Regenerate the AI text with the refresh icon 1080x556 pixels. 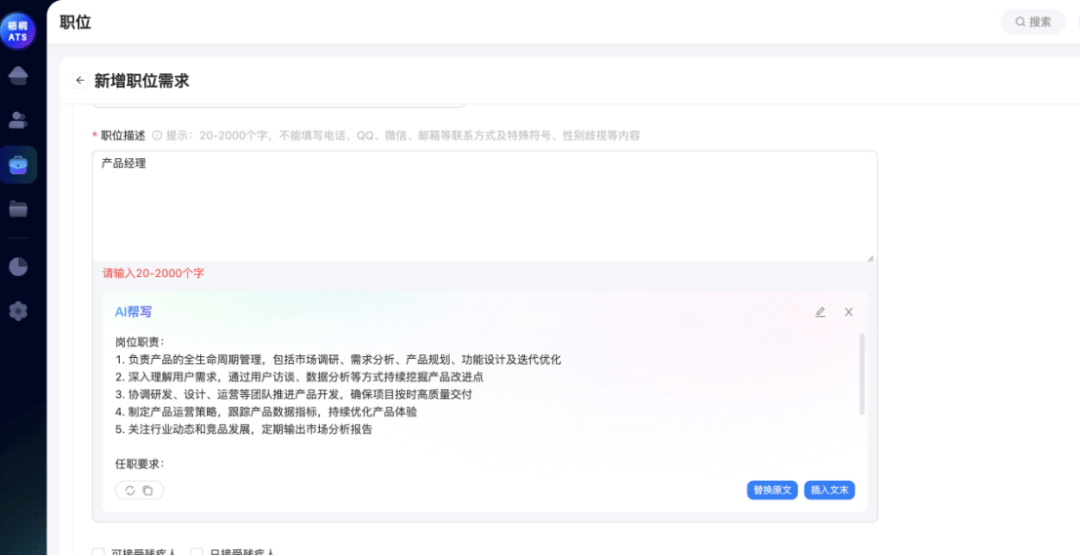130,490
